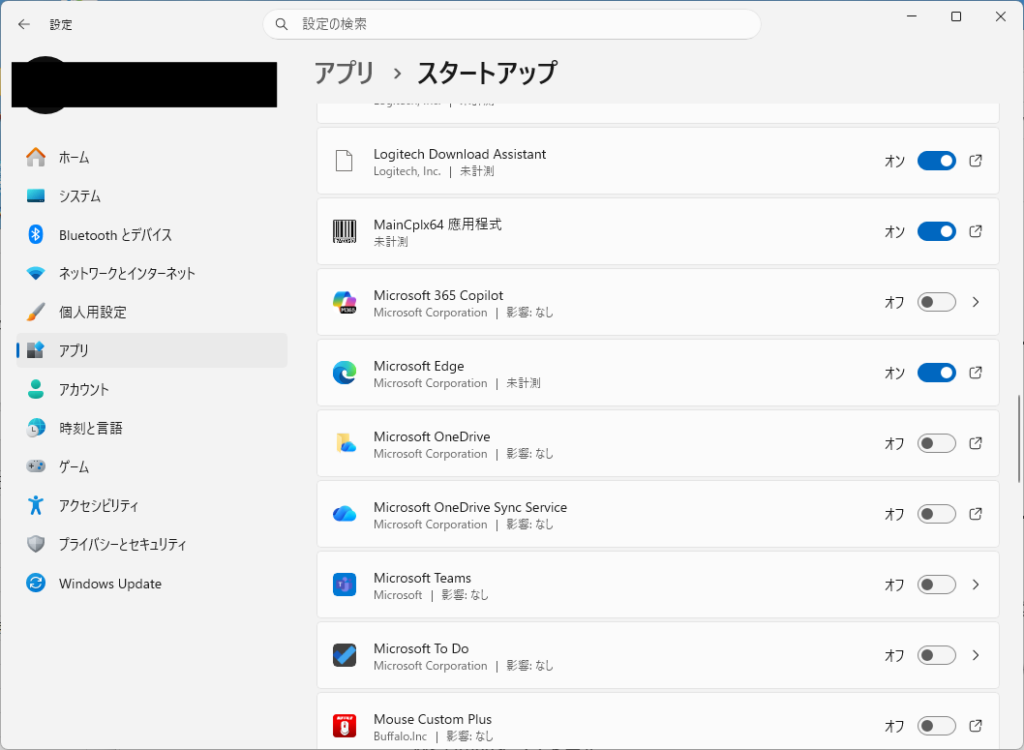Image resolution: width=1024 pixels, height=750 pixels.
Task: Open Microsoft OneDrive external link icon
Action: pyautogui.click(x=975, y=443)
